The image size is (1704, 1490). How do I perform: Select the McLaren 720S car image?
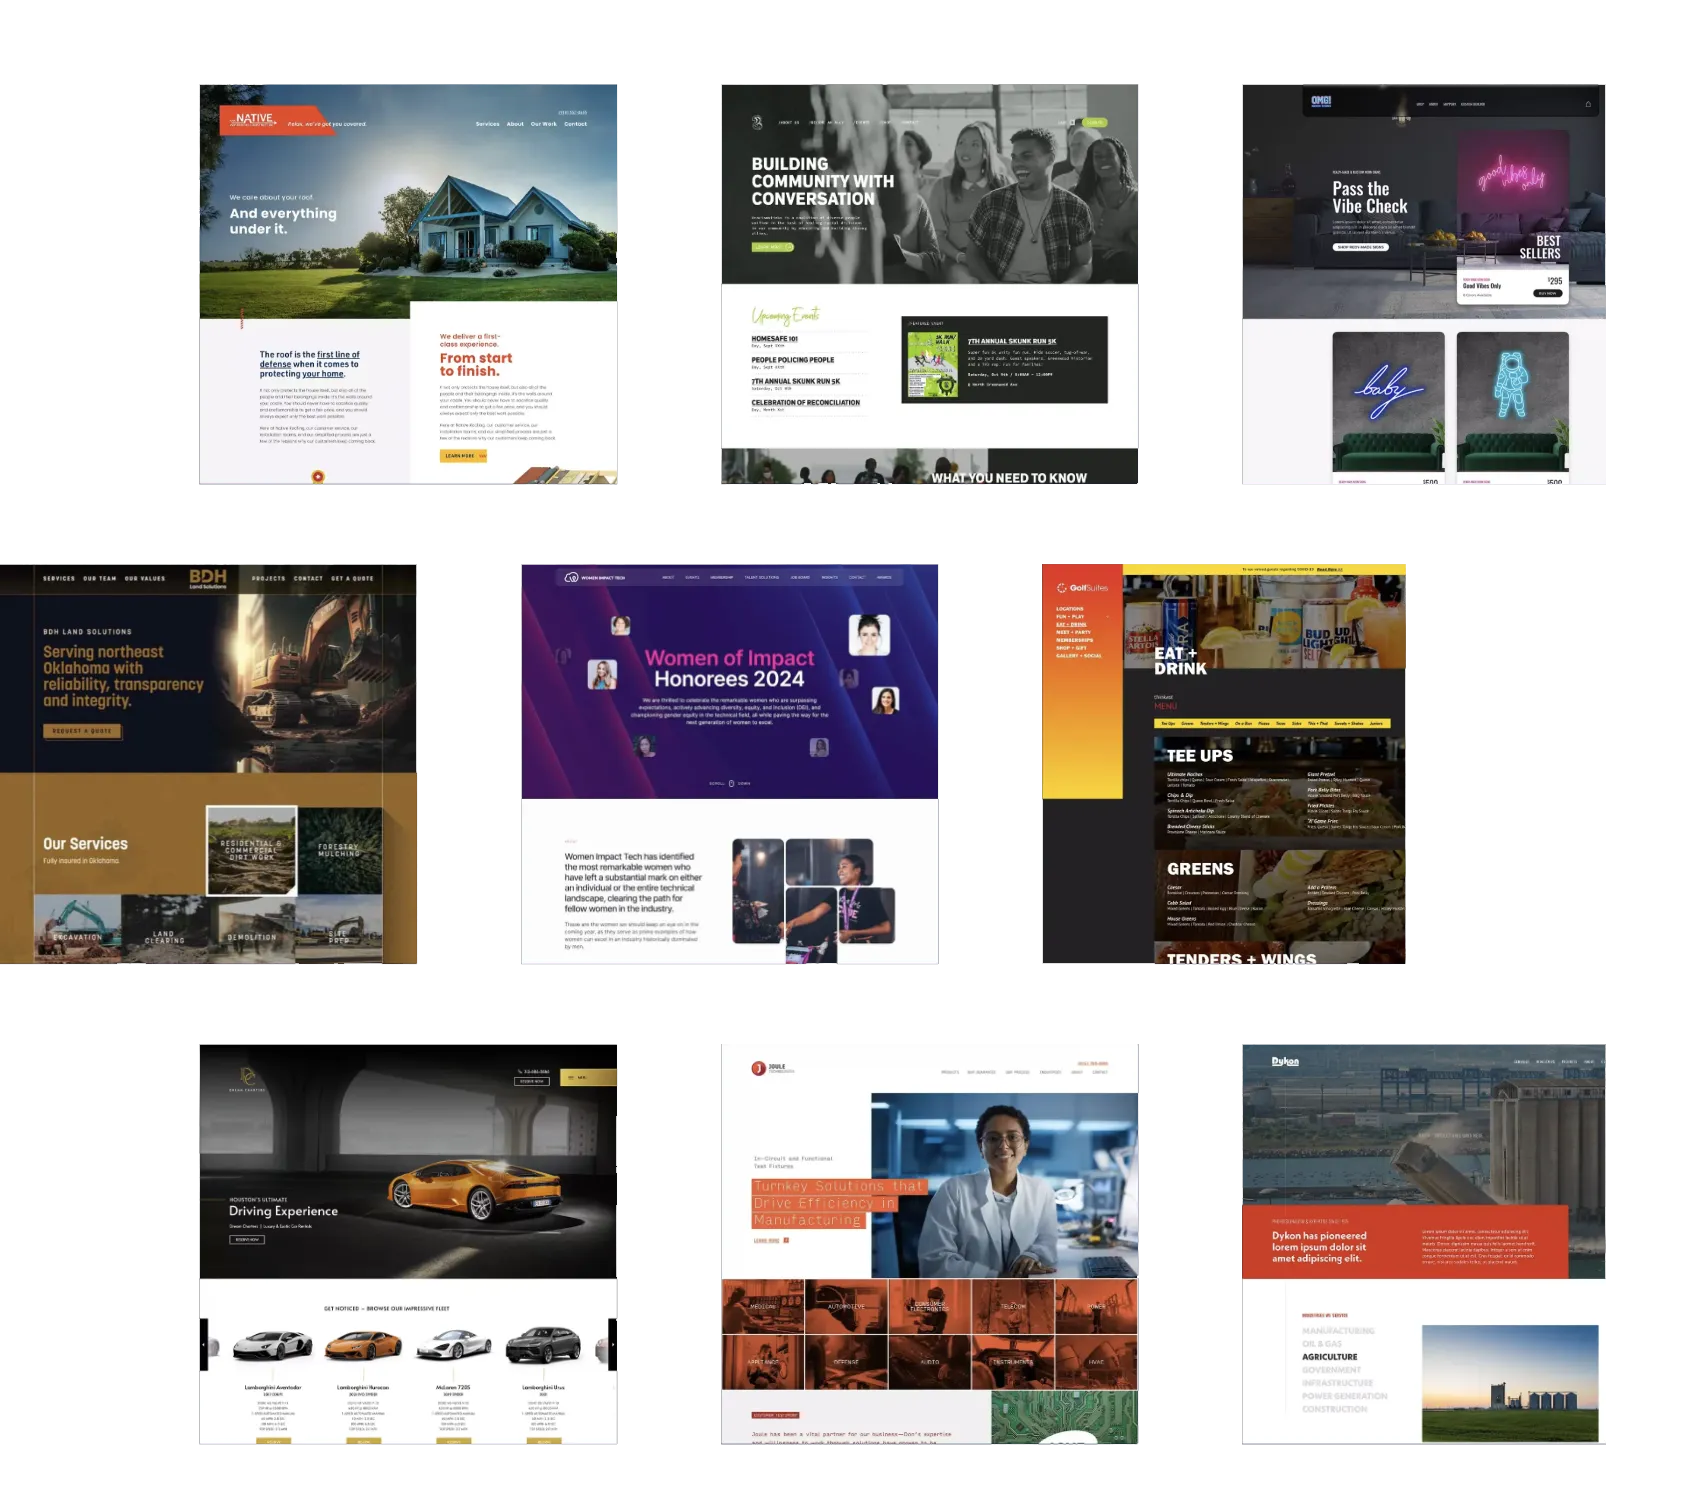click(453, 1346)
